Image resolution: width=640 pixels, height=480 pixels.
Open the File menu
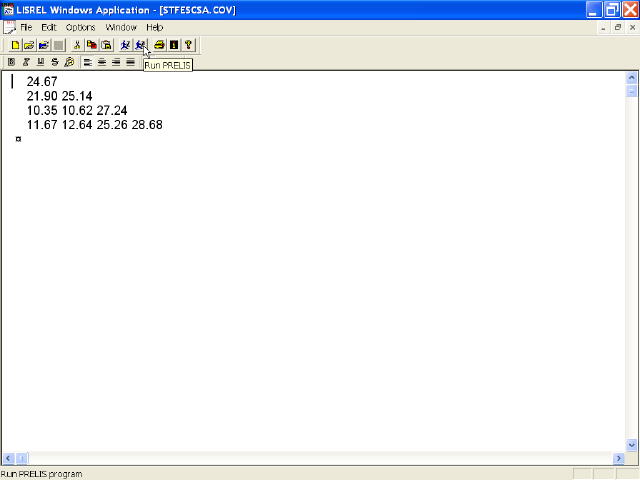(x=27, y=27)
